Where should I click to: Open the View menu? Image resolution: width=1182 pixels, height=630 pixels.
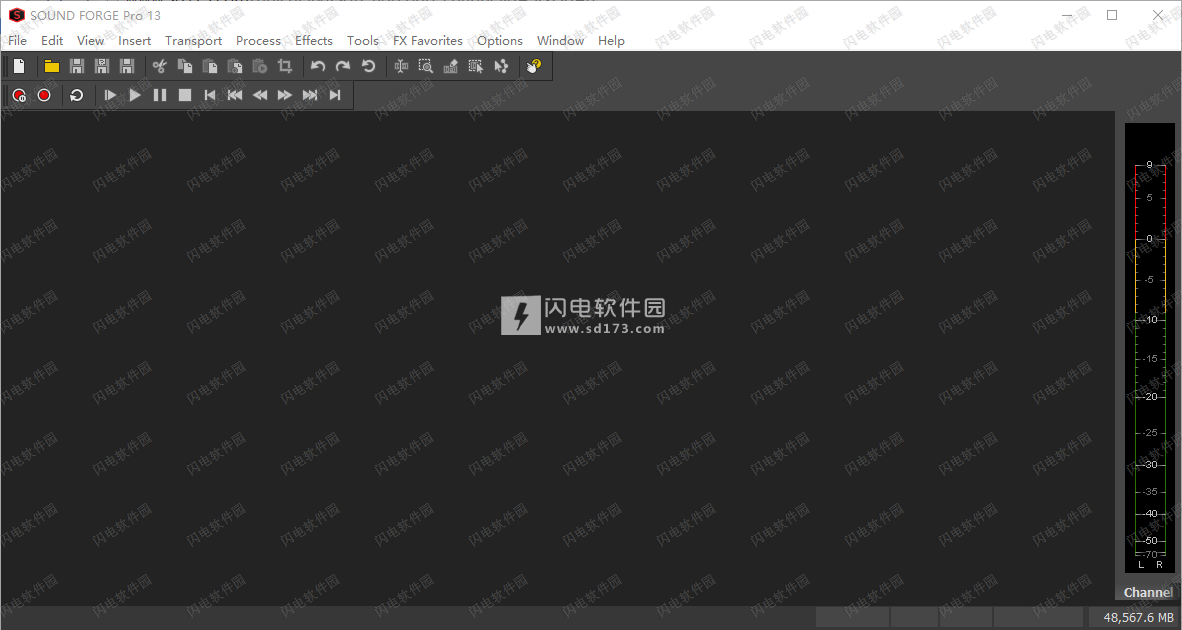point(90,41)
